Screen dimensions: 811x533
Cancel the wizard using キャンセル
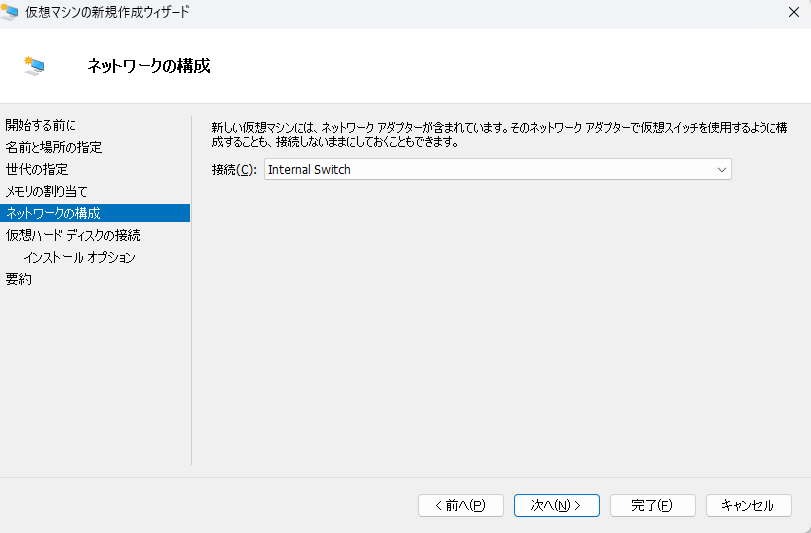(x=748, y=505)
